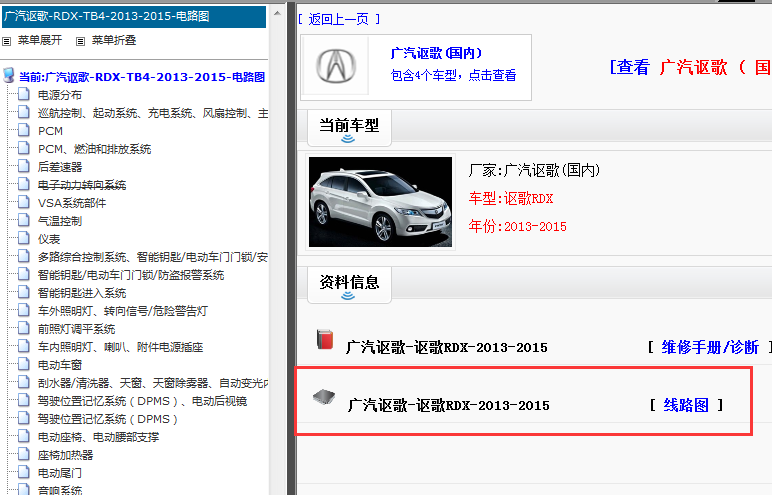Viewport: 772px width, 495px height.
Task: Open the 智能钥匙进入系统 tree item
Action: pyautogui.click(x=82, y=293)
